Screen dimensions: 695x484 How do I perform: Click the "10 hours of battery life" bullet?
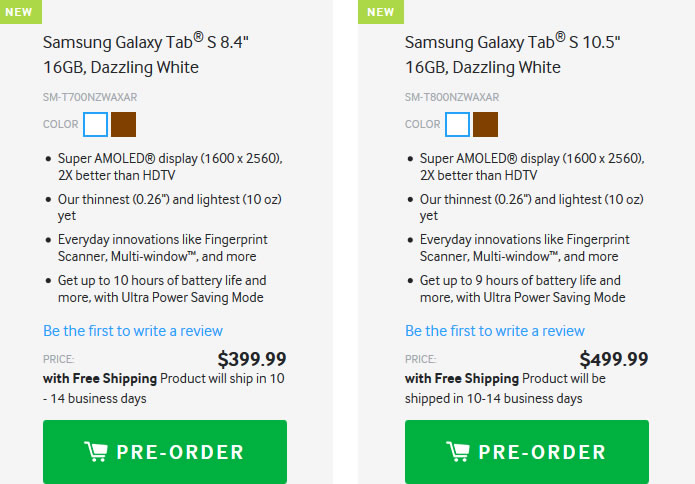pos(162,289)
